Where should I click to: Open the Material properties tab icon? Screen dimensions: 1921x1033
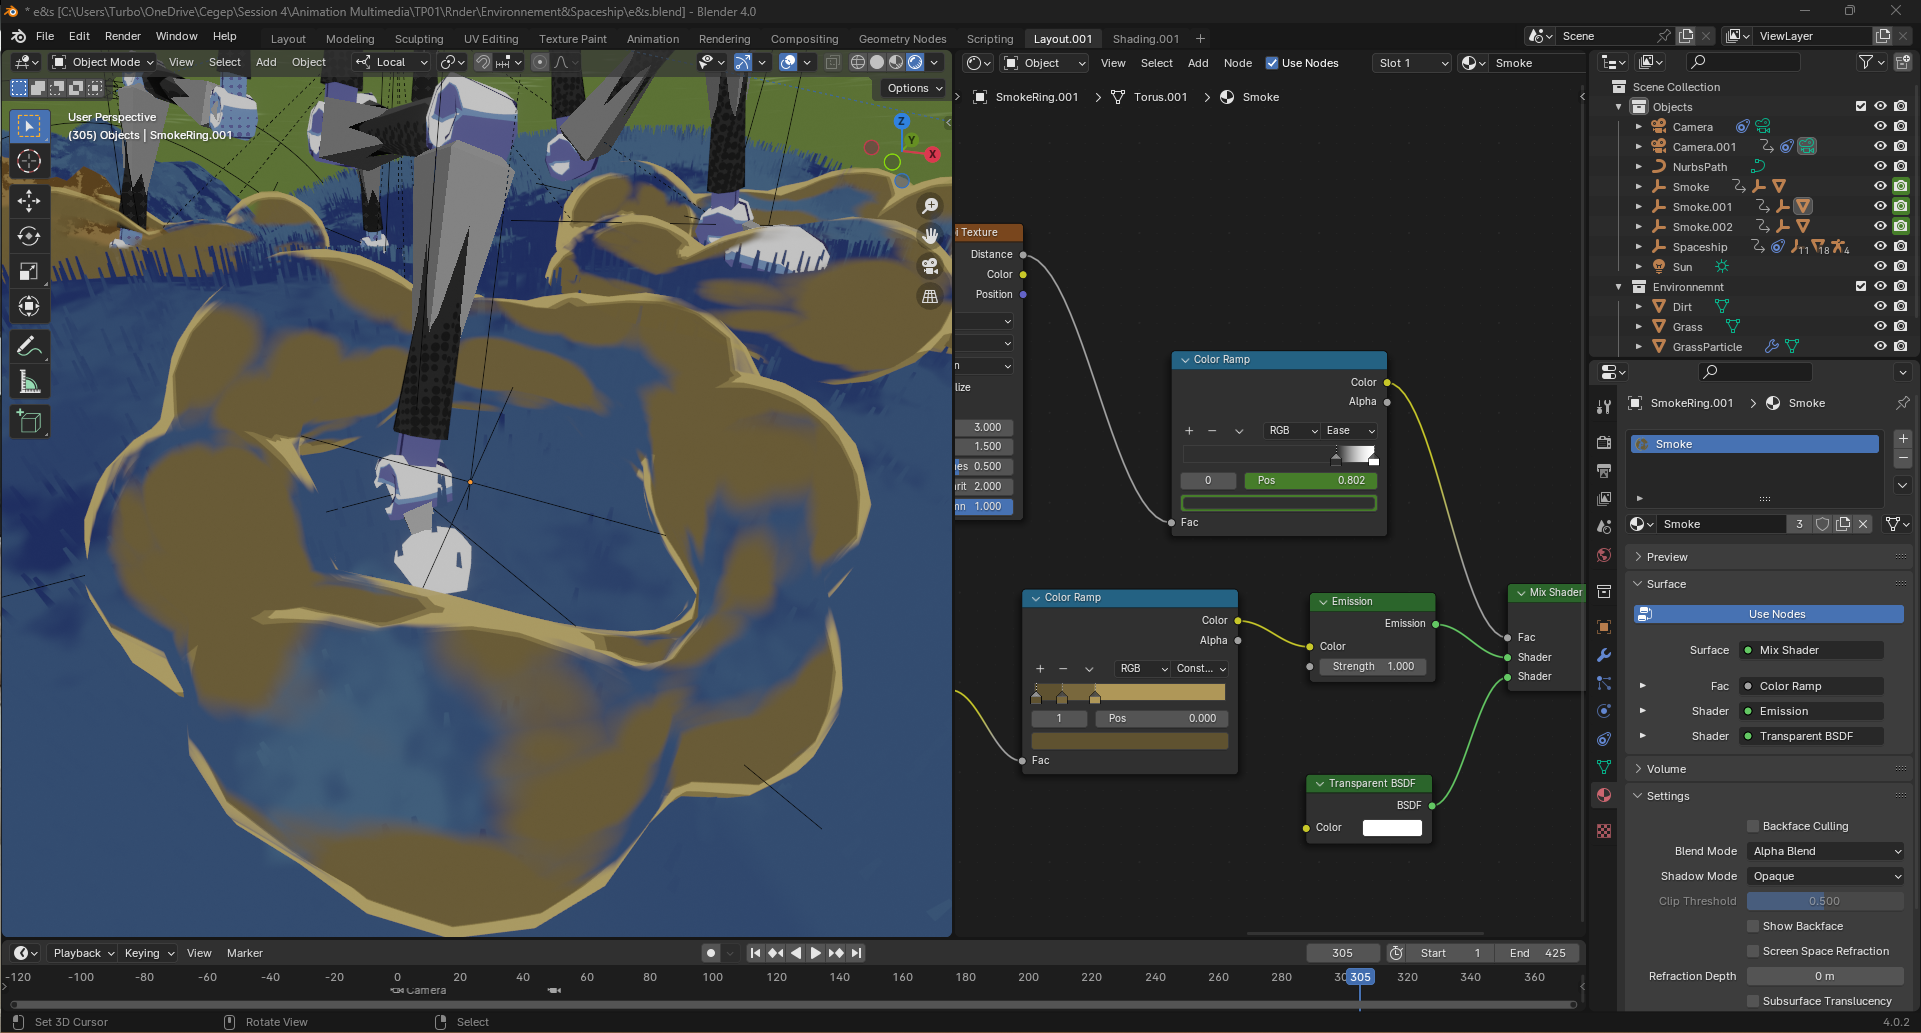(1604, 795)
